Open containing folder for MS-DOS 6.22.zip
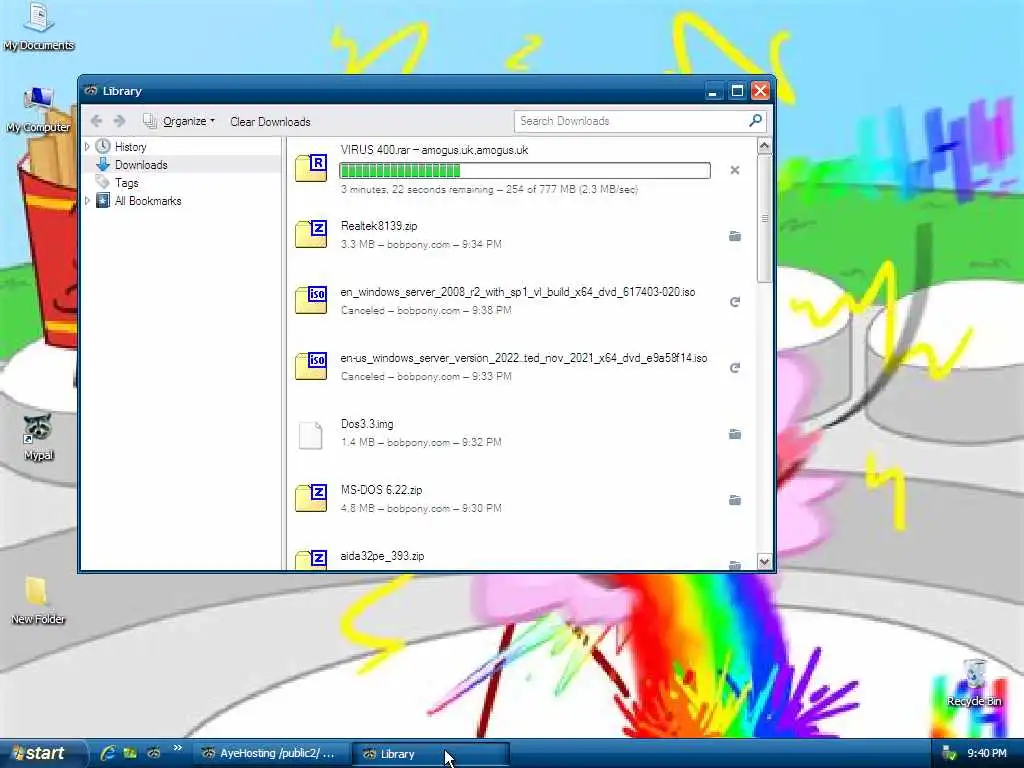 tap(735, 500)
